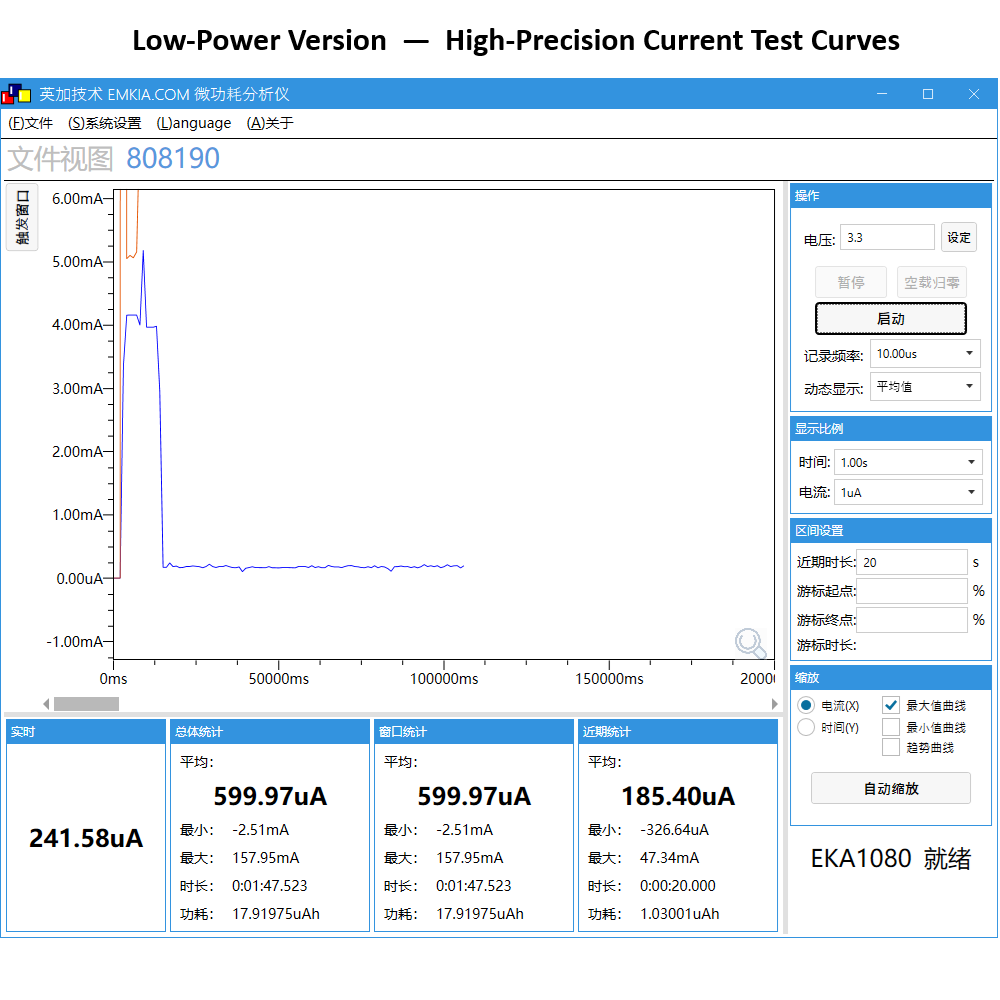This screenshot has width=1000, height=1000.
Task: Open the 时间 scale dropdown showing 1.00s
Action: pyautogui.click(x=907, y=461)
